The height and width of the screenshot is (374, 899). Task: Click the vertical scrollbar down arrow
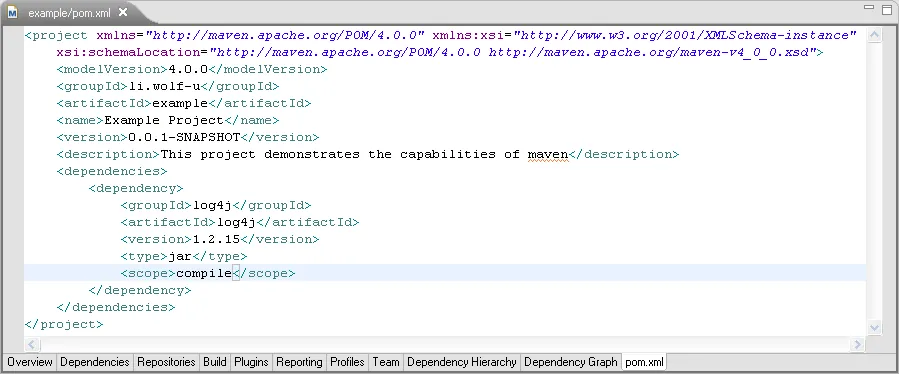point(874,327)
